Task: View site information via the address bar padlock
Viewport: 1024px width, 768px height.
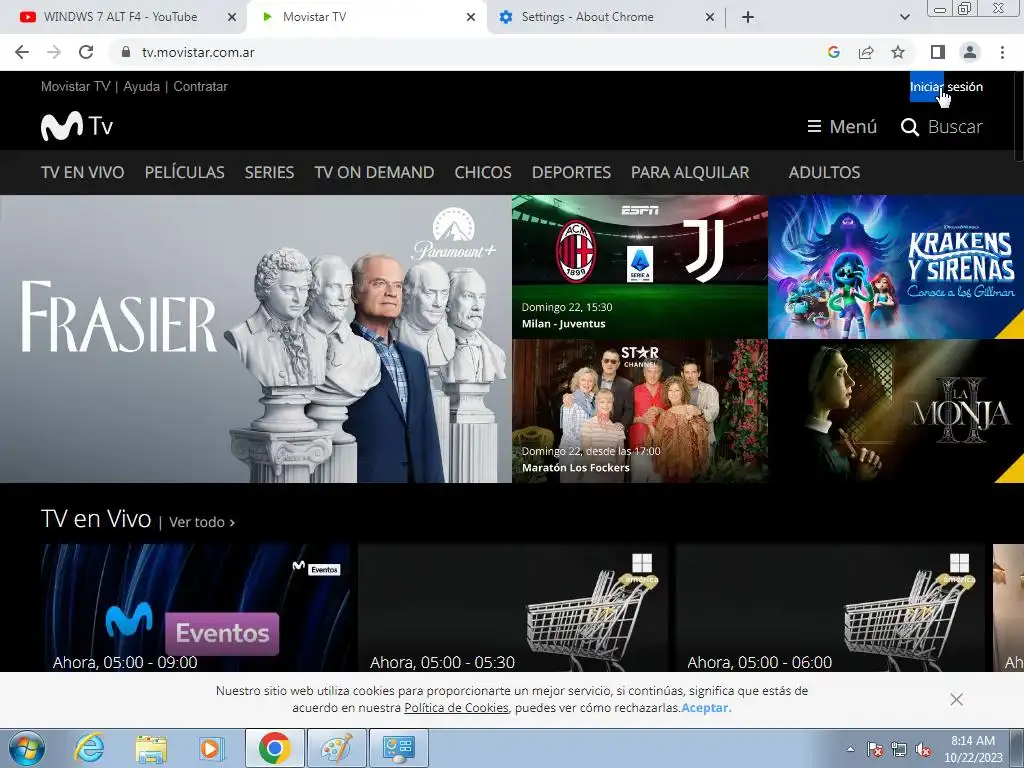Action: click(x=126, y=52)
